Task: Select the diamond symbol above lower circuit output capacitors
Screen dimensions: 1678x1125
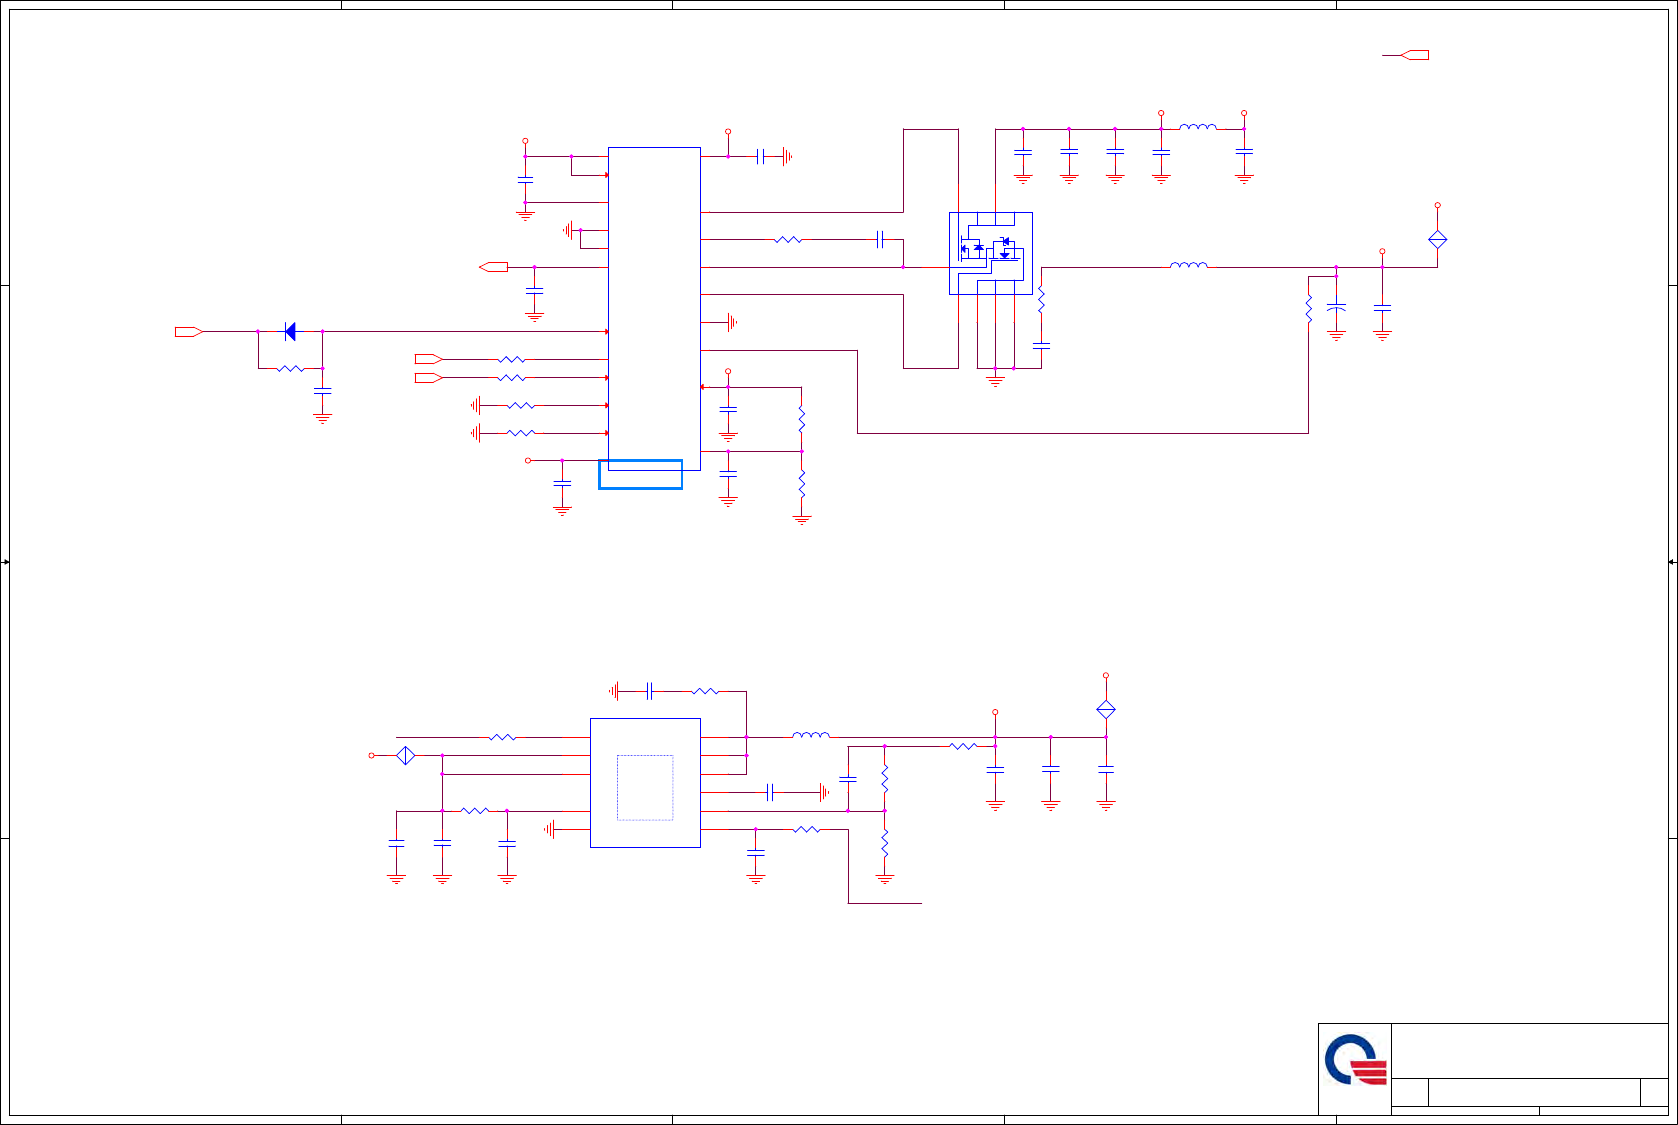Action: [1106, 709]
